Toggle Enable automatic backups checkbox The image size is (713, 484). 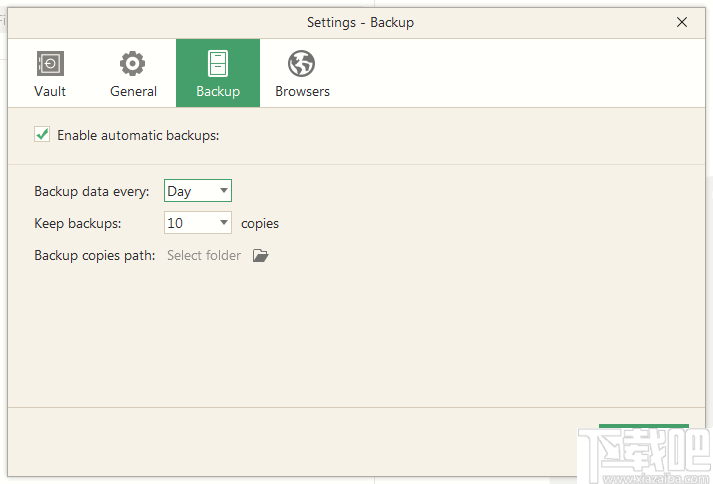pos(42,134)
